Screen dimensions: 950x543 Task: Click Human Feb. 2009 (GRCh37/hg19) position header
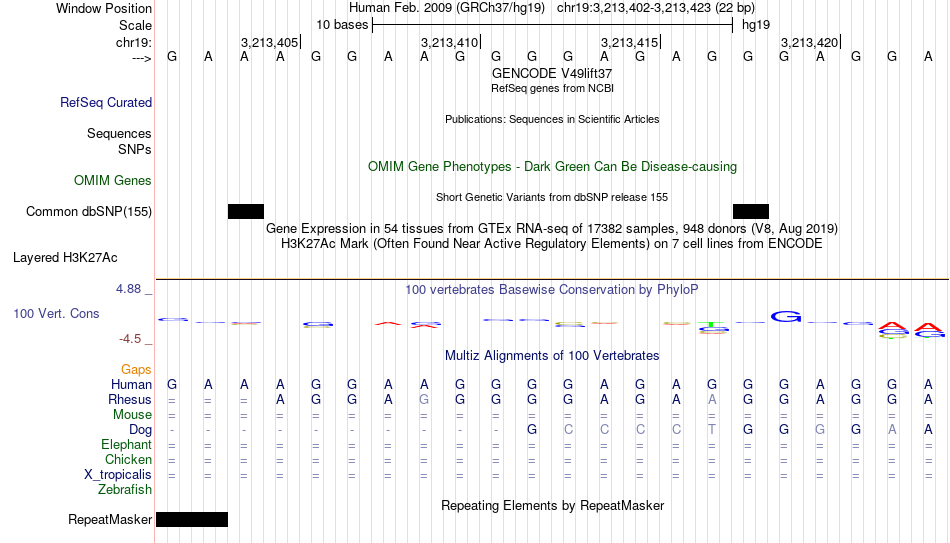pos(447,8)
